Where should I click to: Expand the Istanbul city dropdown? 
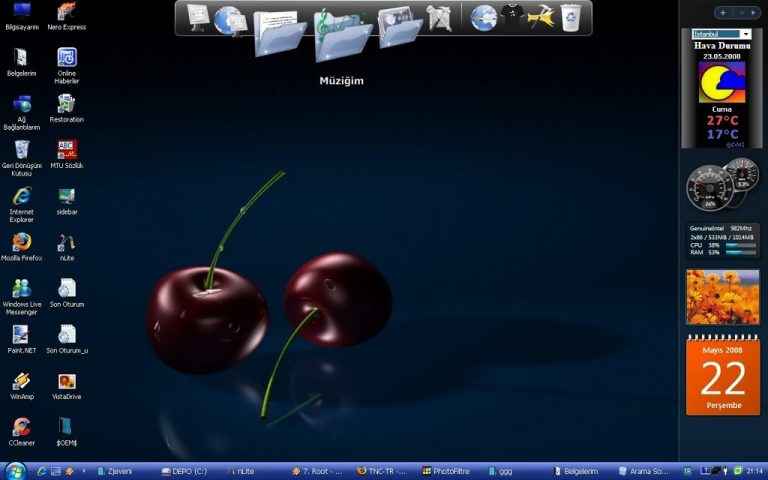pyautogui.click(x=745, y=34)
